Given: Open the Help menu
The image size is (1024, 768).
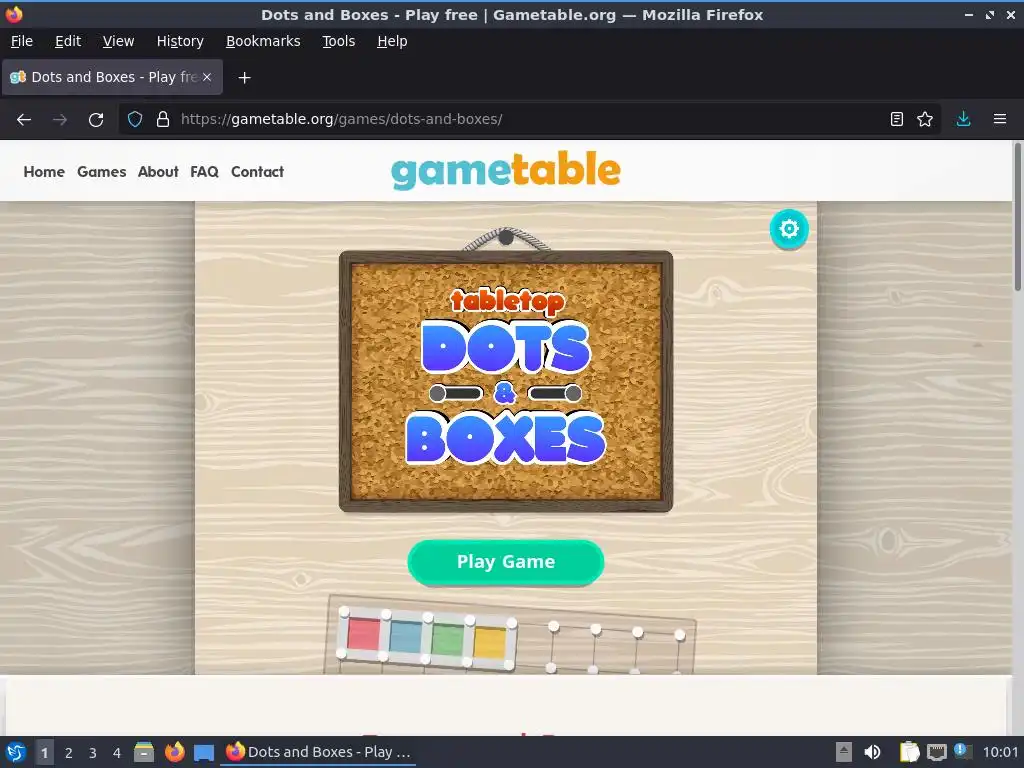Looking at the screenshot, I should pos(392,41).
